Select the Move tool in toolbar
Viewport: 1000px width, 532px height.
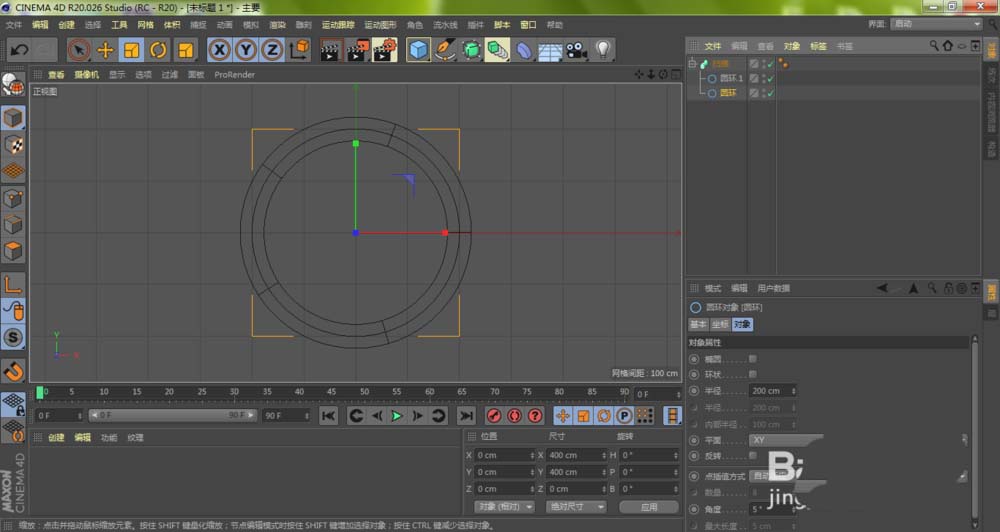click(x=105, y=50)
